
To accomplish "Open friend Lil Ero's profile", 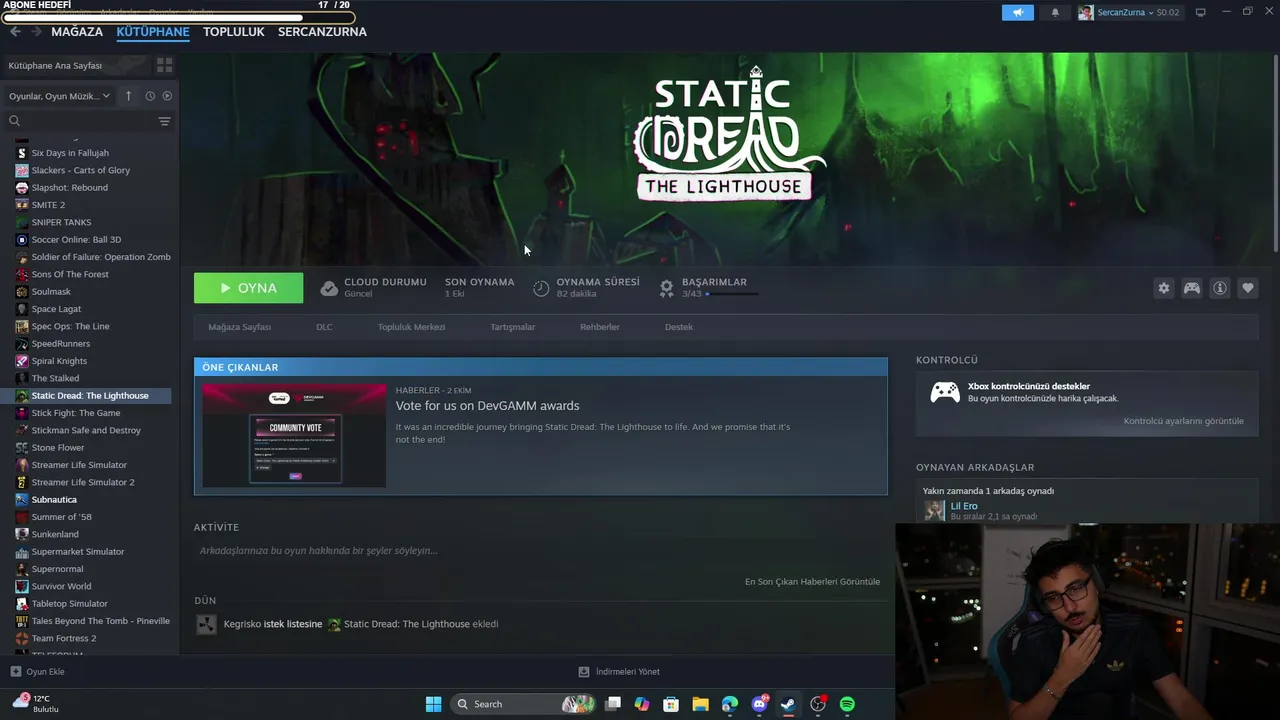I will pos(964,506).
